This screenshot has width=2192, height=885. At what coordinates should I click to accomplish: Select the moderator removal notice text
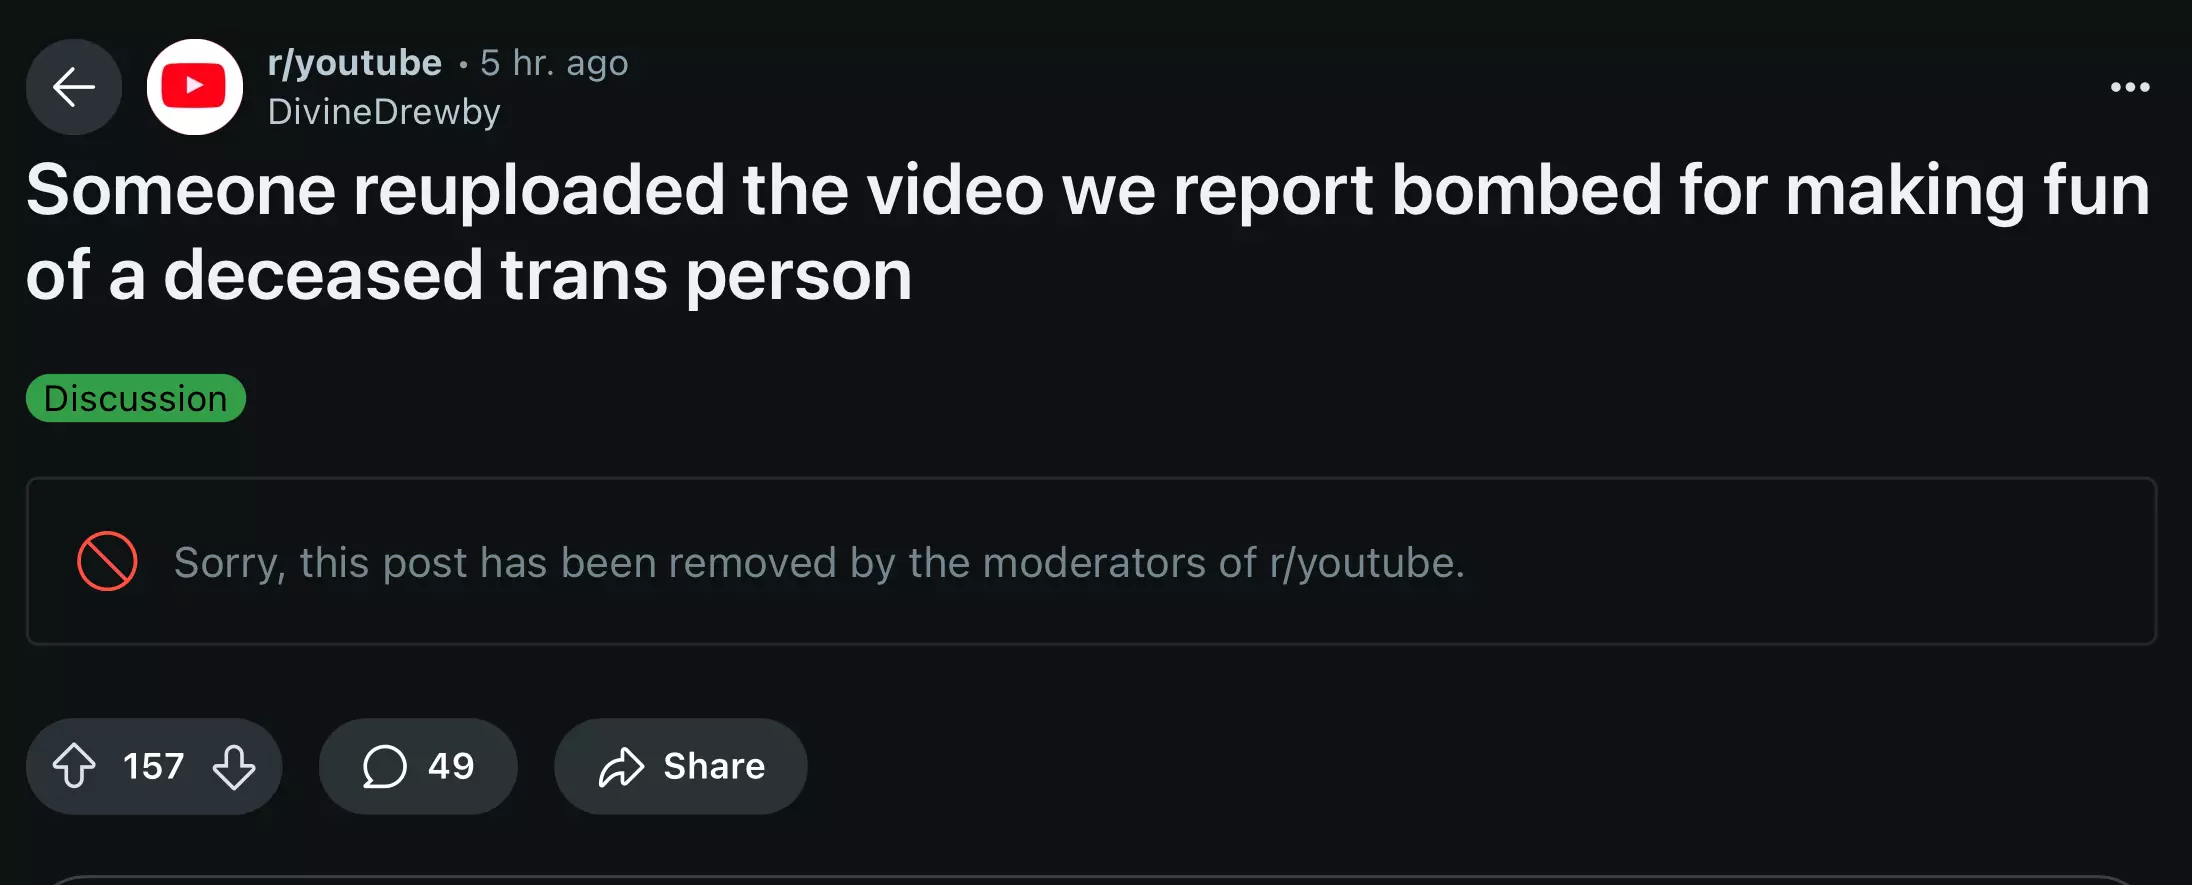[819, 562]
